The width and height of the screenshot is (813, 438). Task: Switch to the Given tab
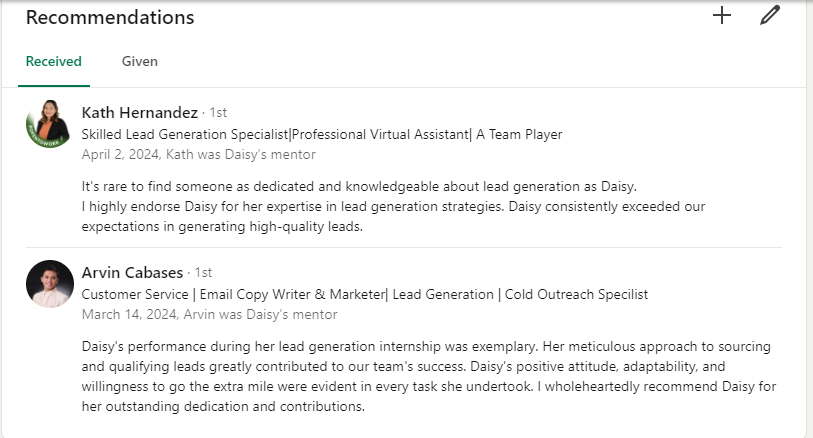[140, 61]
